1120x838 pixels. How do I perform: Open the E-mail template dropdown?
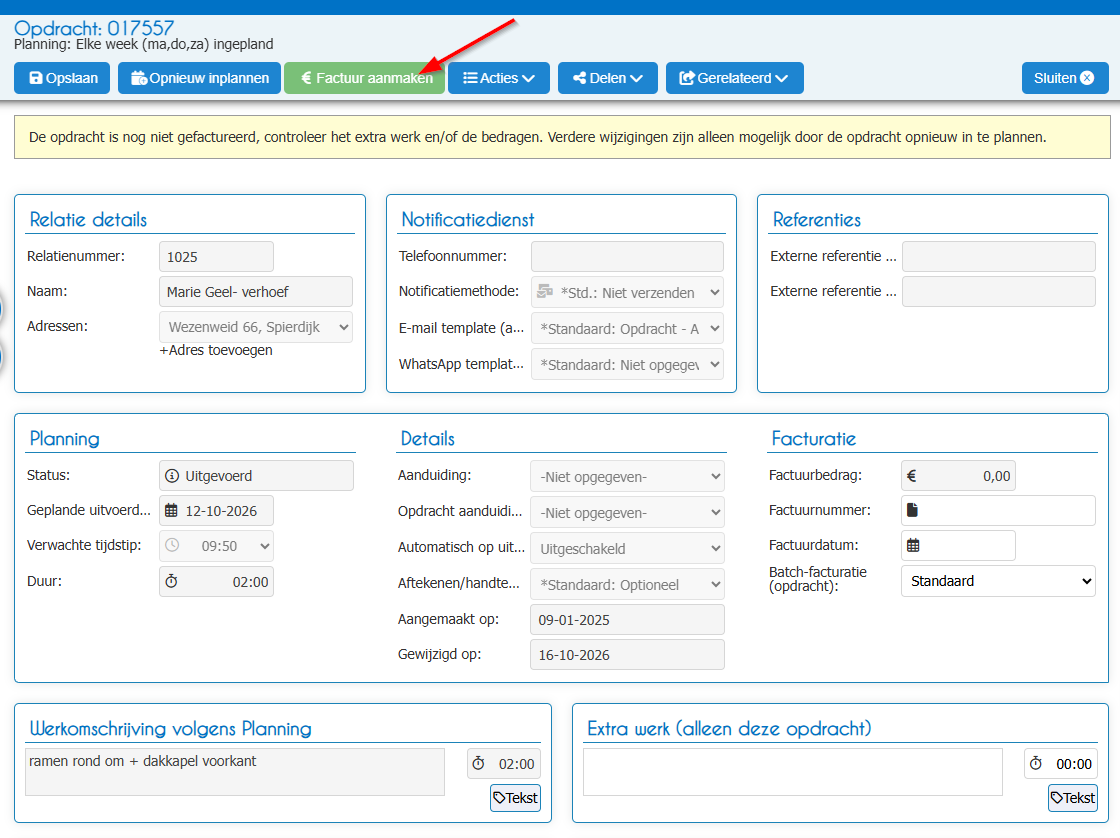pyautogui.click(x=627, y=329)
